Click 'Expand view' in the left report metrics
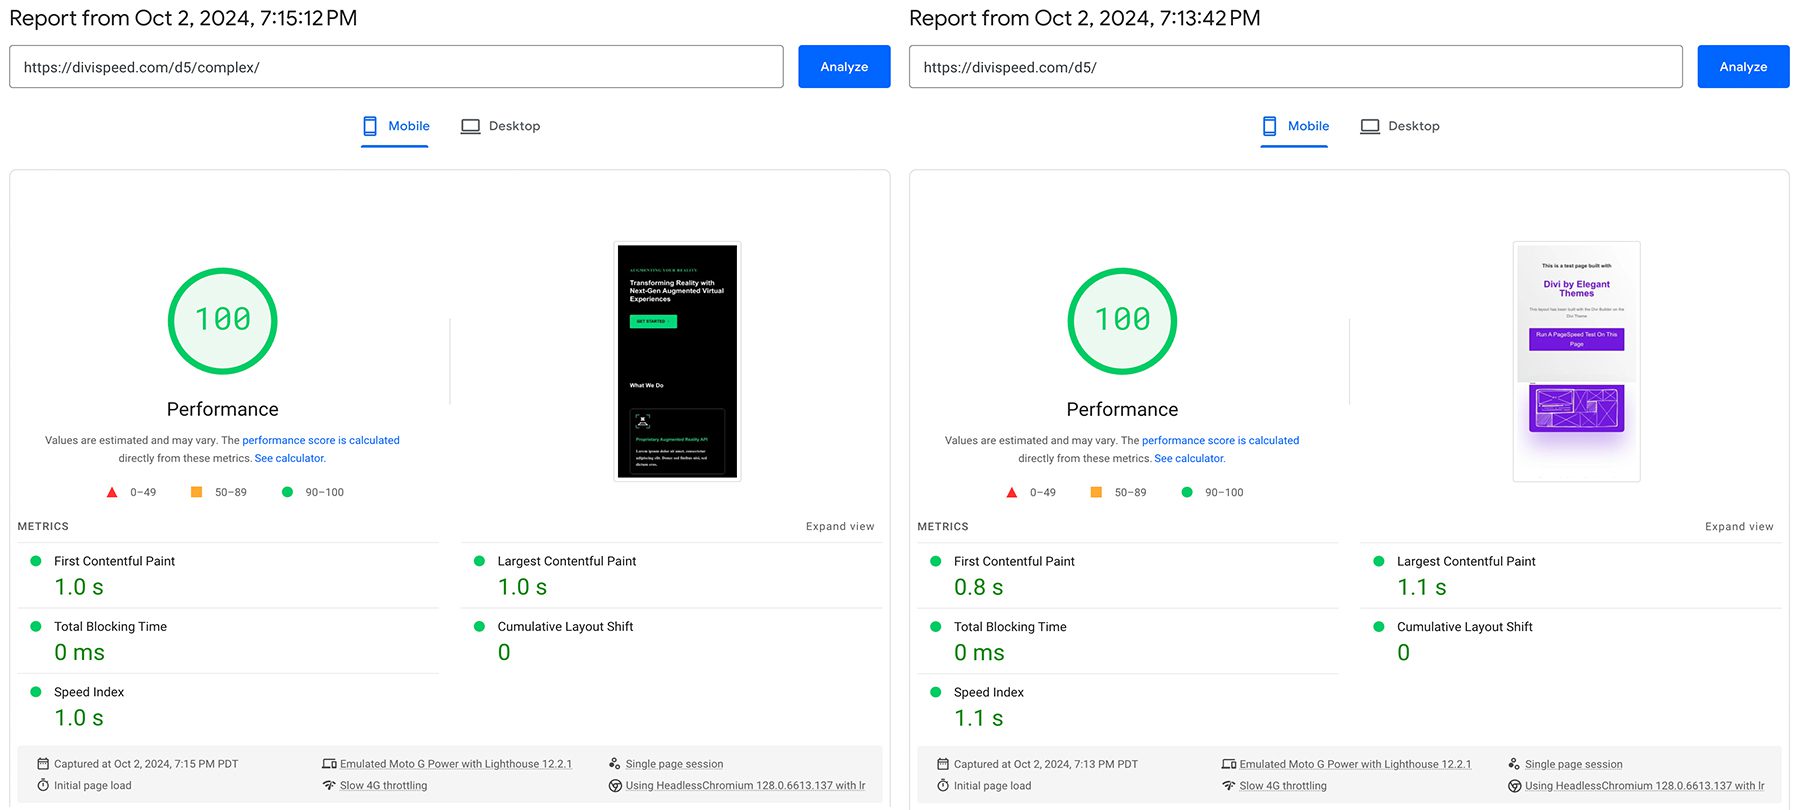Viewport: 1800px width, 810px height. tap(840, 526)
